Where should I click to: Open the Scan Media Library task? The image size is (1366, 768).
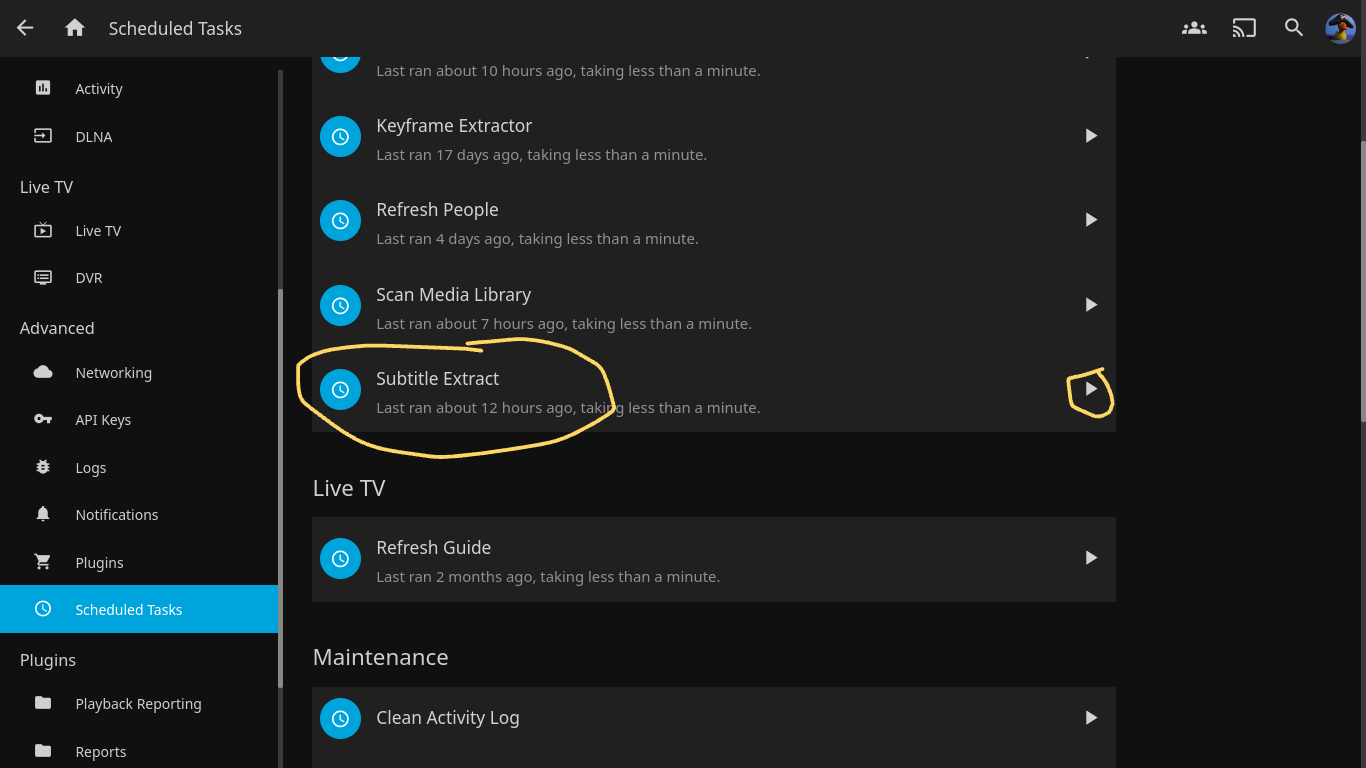coord(453,295)
